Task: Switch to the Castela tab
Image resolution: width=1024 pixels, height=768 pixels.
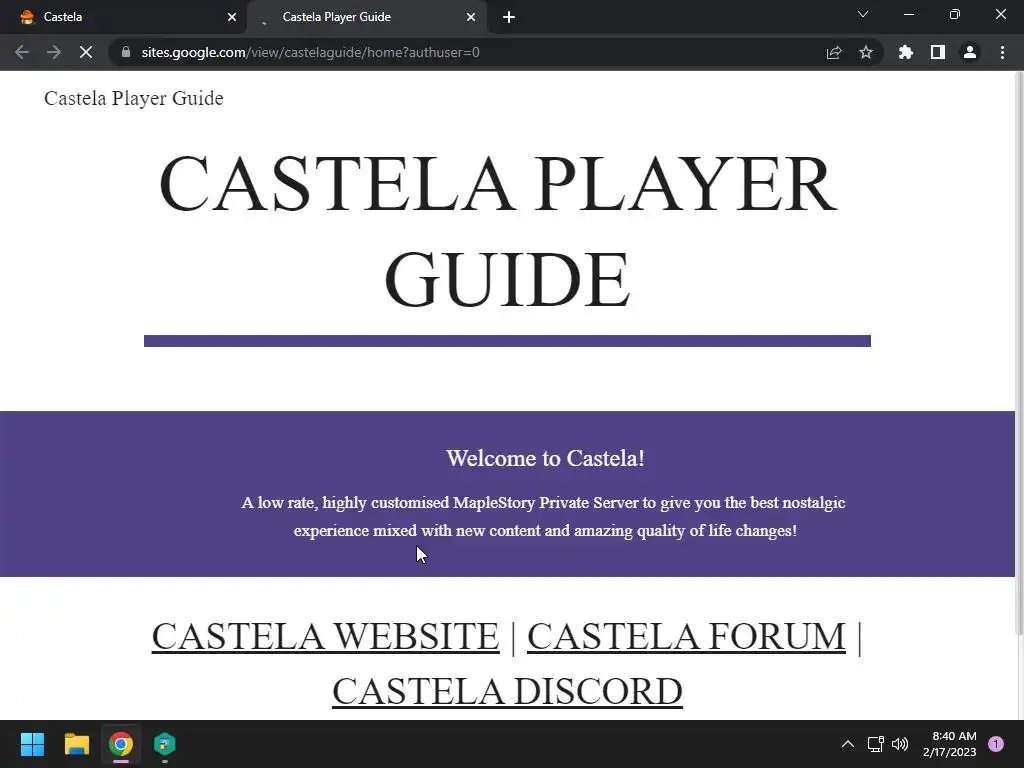Action: pyautogui.click(x=123, y=17)
